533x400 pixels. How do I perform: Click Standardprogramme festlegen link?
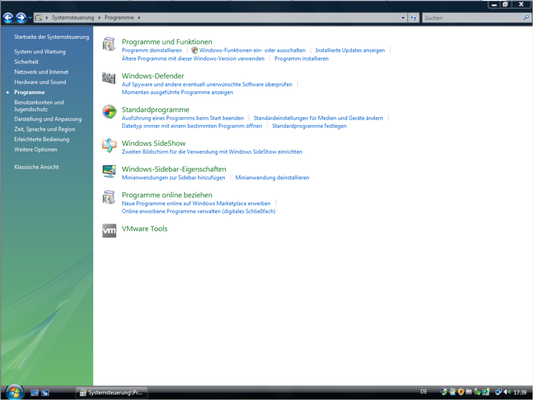point(309,126)
